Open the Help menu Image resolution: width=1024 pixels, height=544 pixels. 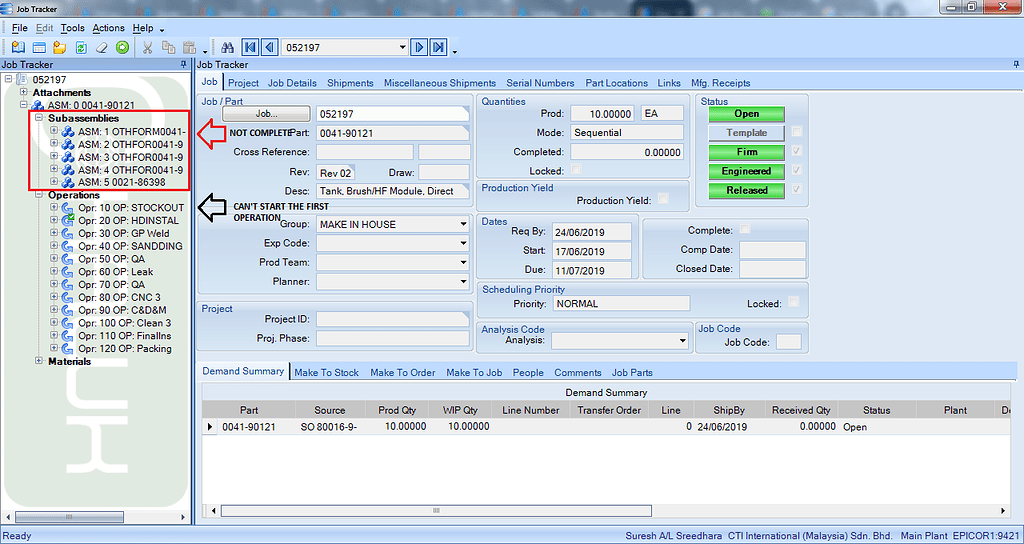[x=143, y=28]
